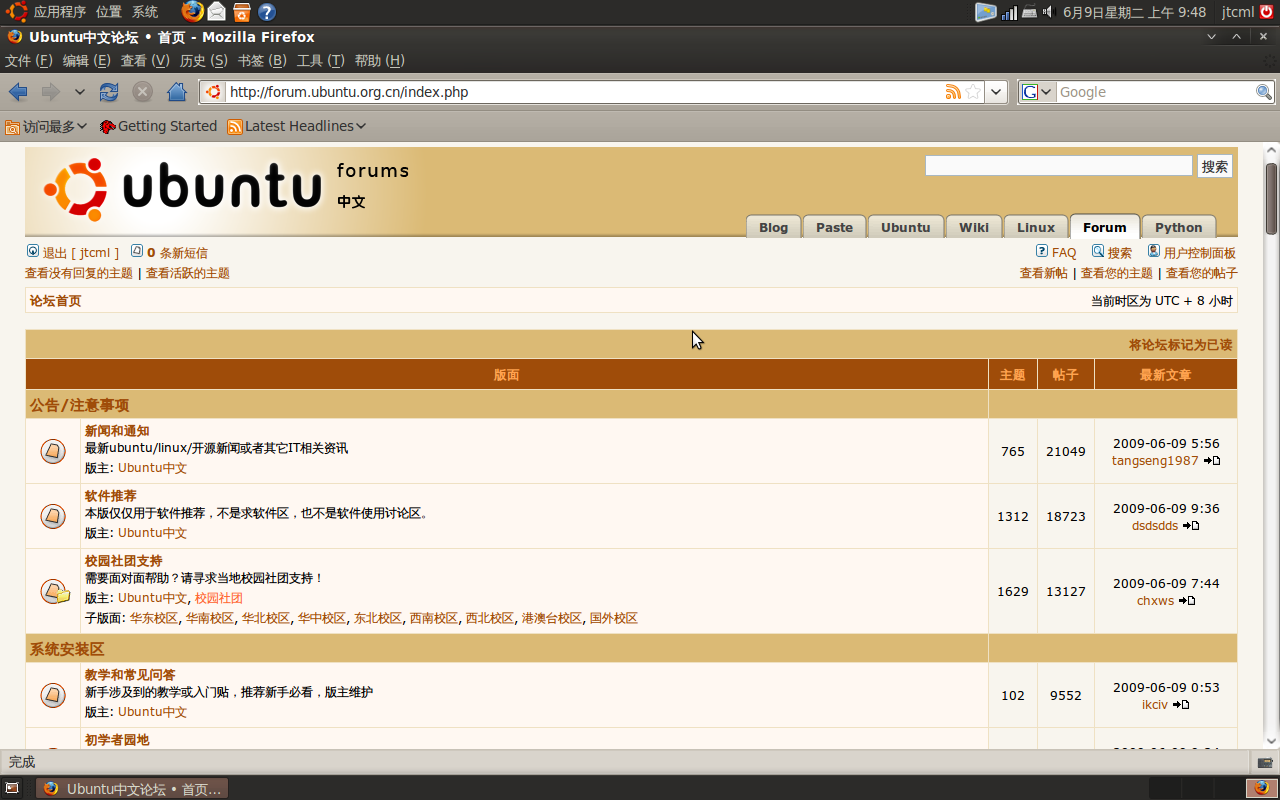Click the forum search text field
This screenshot has width=1280, height=800.
pyautogui.click(x=1058, y=166)
